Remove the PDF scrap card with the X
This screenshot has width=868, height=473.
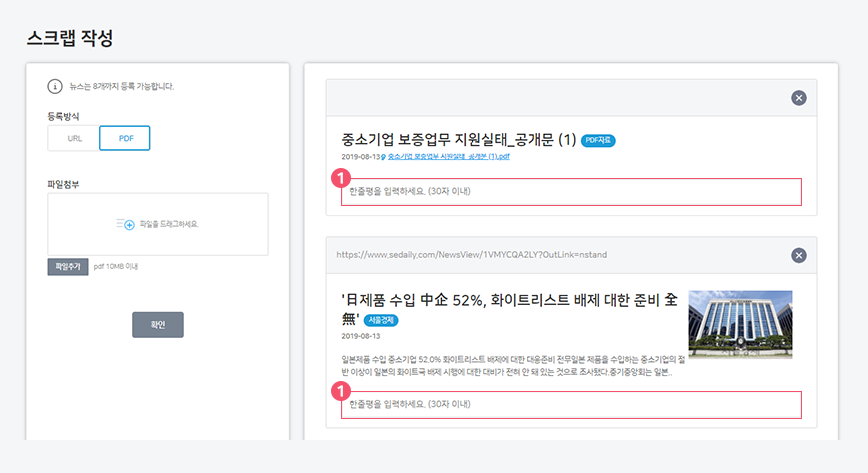pyautogui.click(x=798, y=98)
